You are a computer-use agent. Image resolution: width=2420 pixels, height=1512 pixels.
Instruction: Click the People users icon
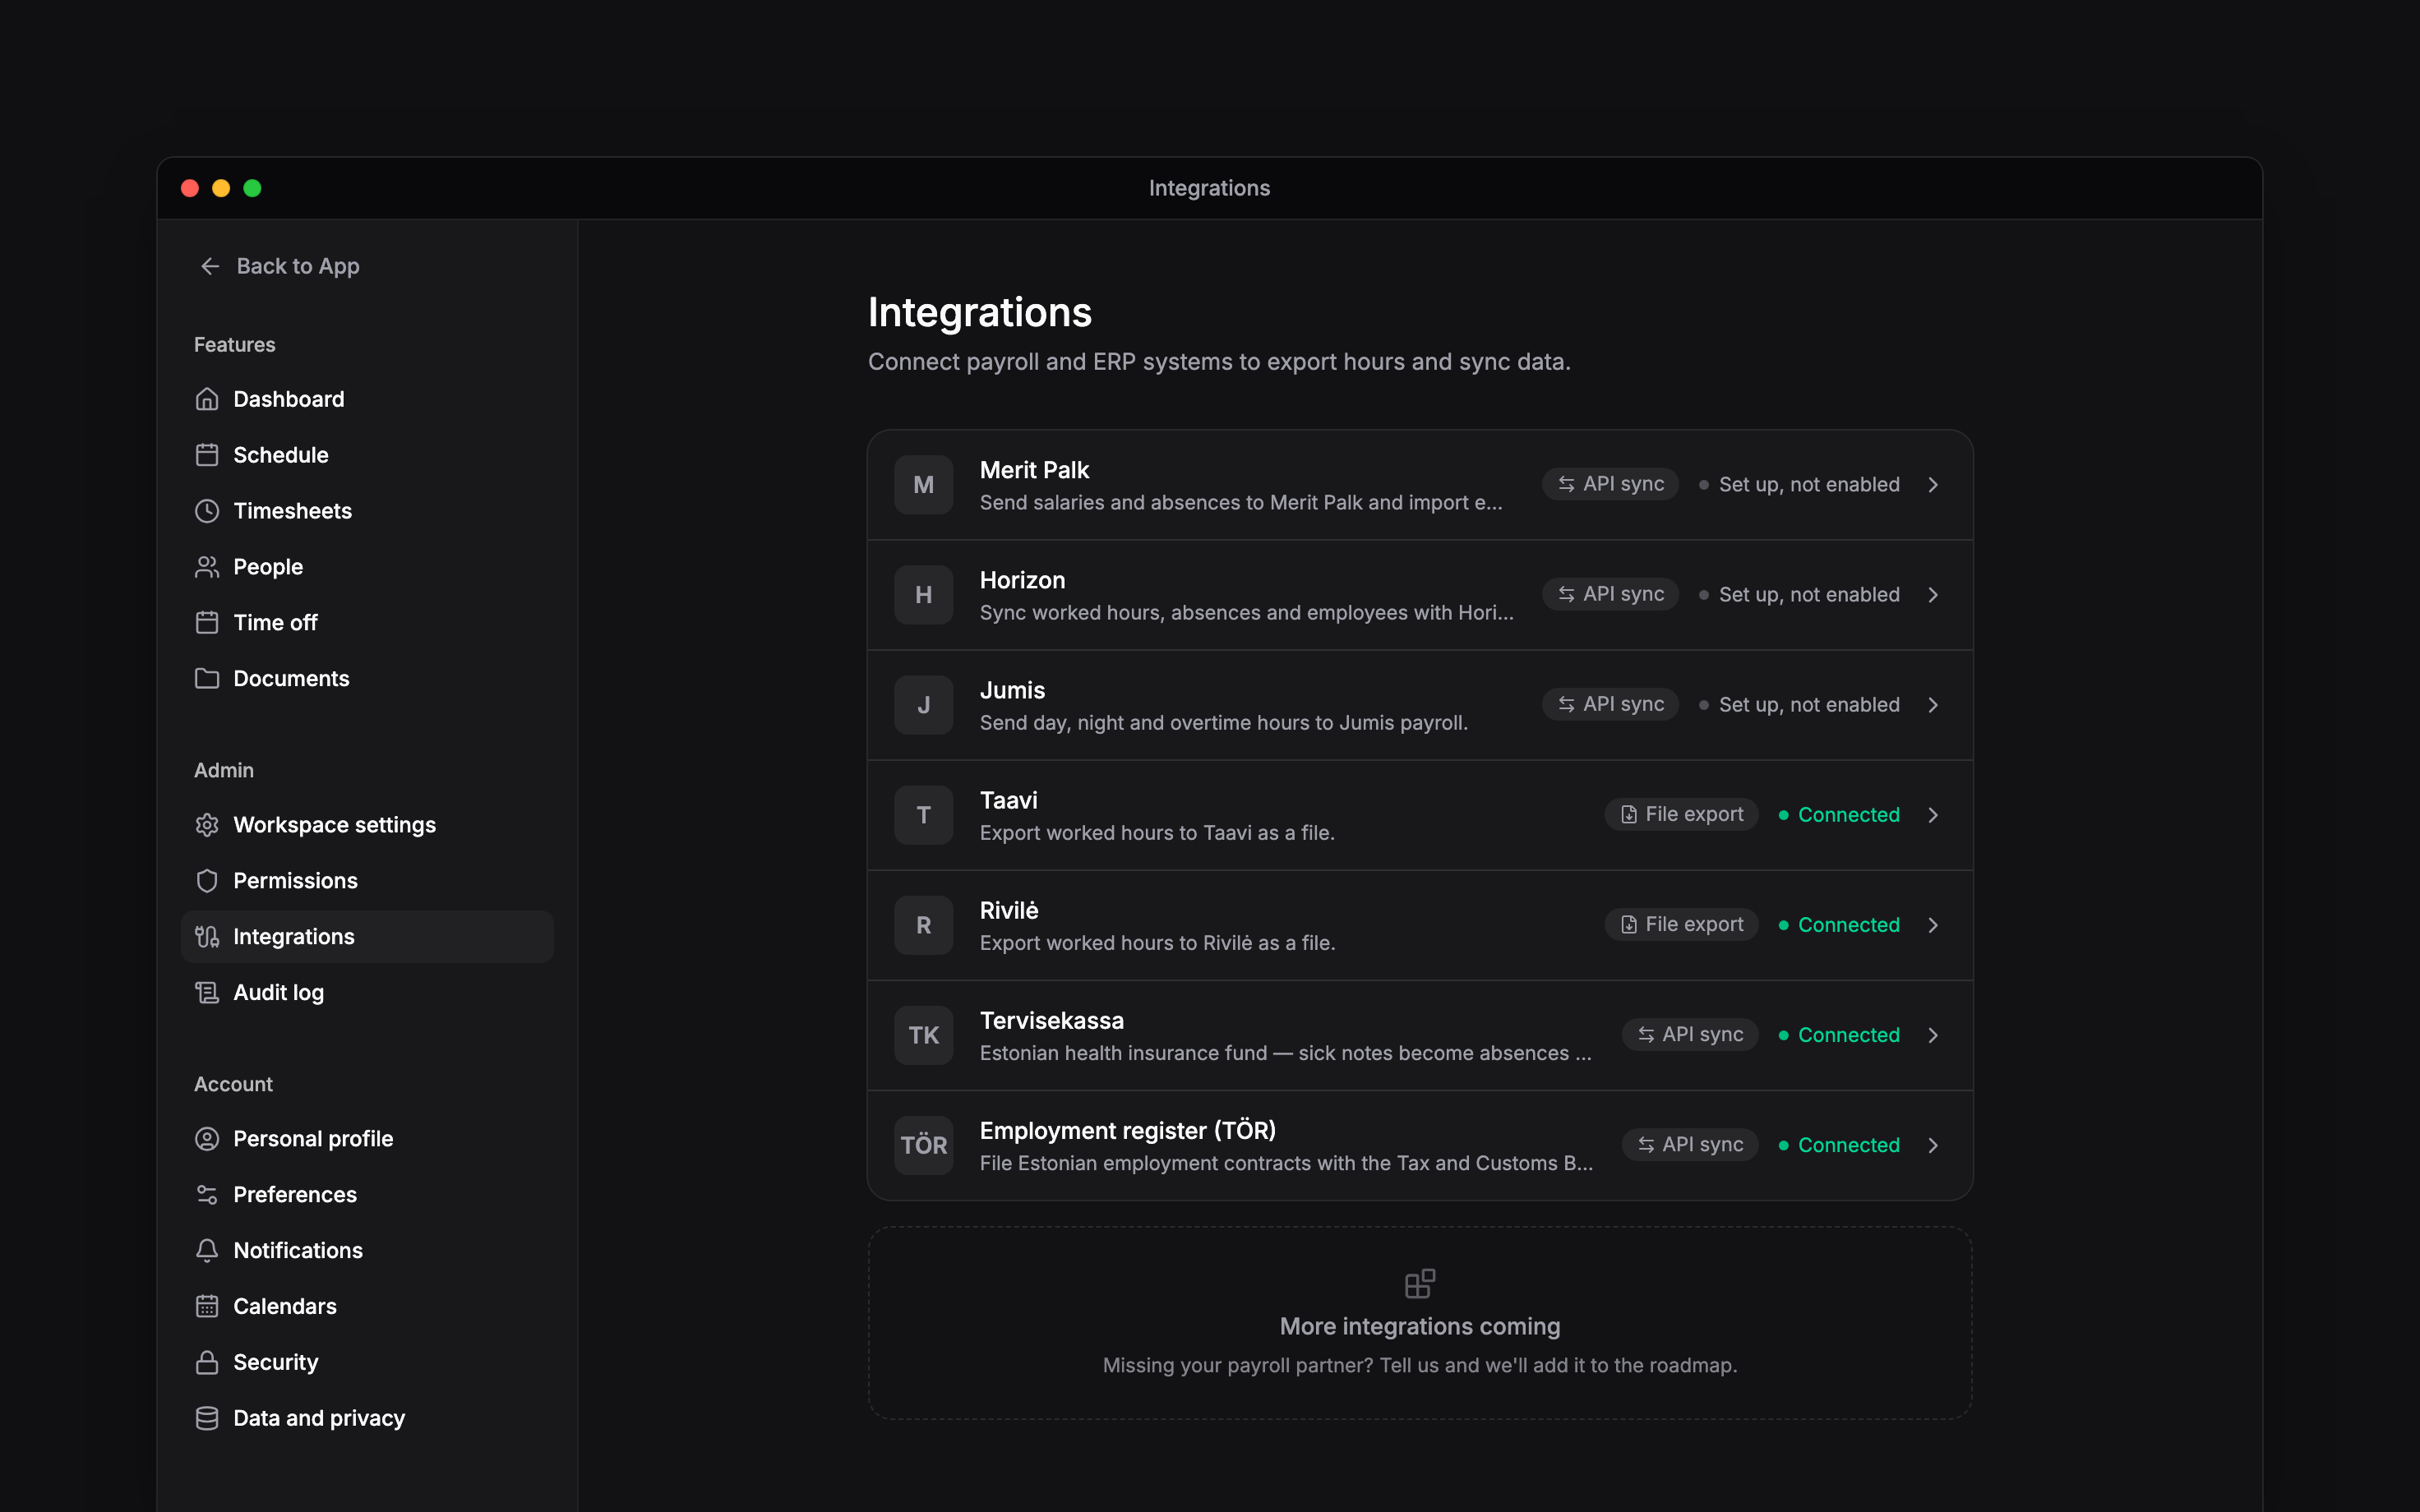click(207, 567)
